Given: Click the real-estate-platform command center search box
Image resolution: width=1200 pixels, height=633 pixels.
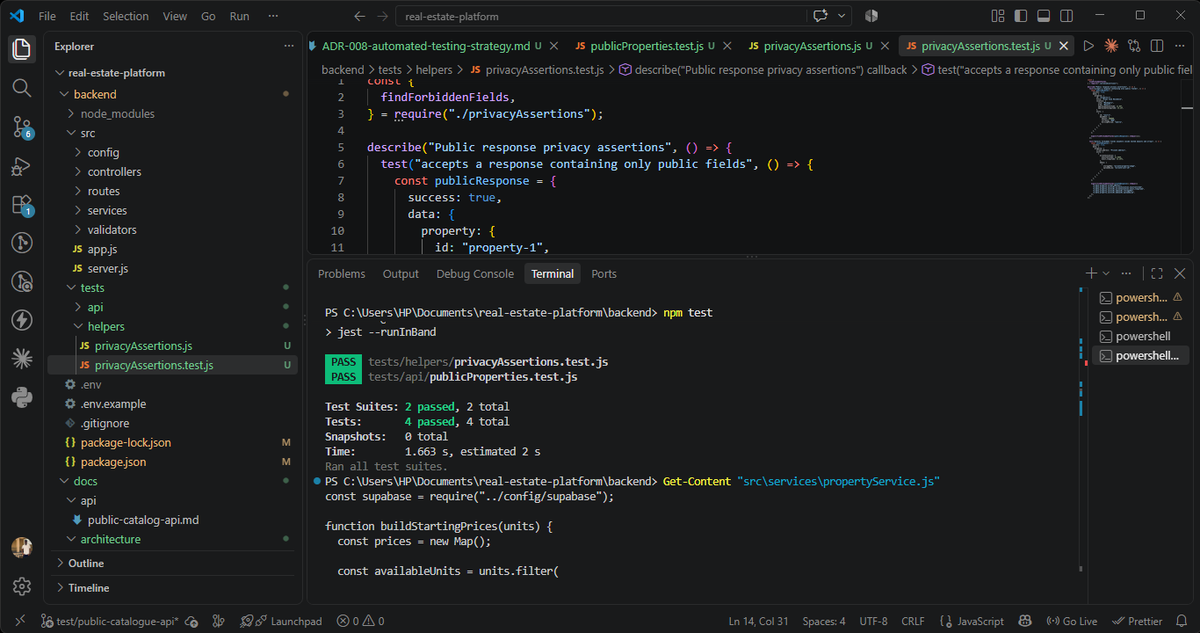Looking at the screenshot, I should click(600, 16).
